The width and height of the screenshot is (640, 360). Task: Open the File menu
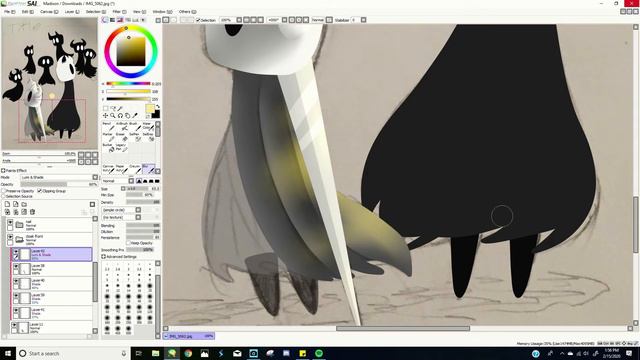(x=10, y=12)
